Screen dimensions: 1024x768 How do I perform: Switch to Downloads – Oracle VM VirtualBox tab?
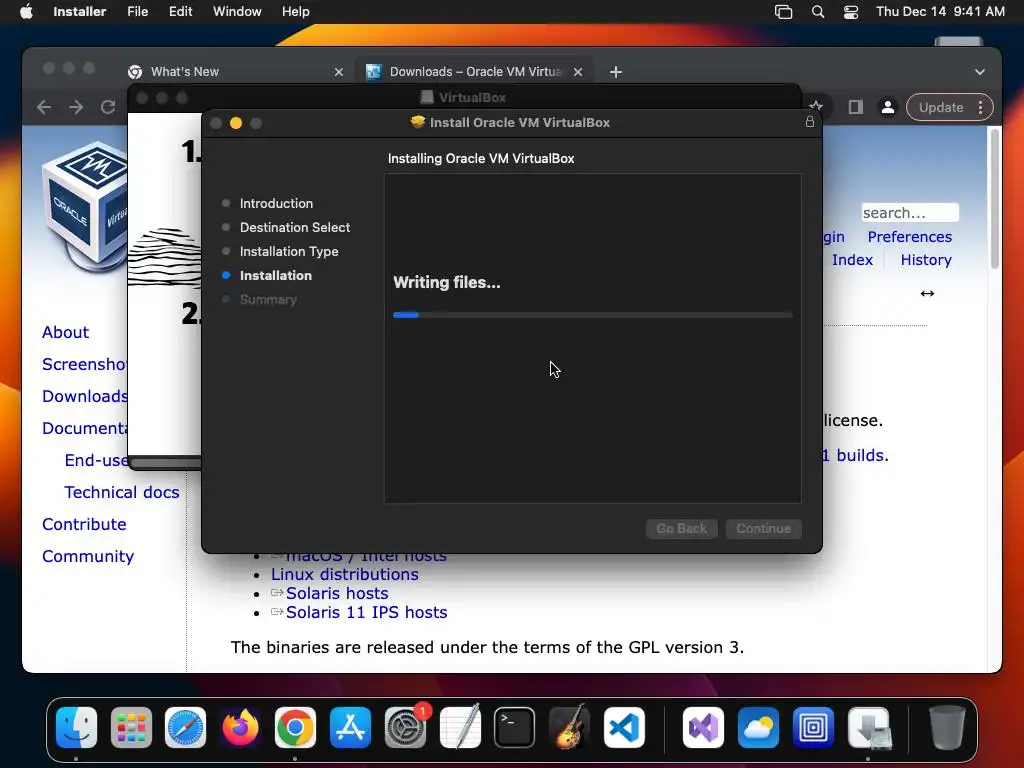tap(473, 72)
